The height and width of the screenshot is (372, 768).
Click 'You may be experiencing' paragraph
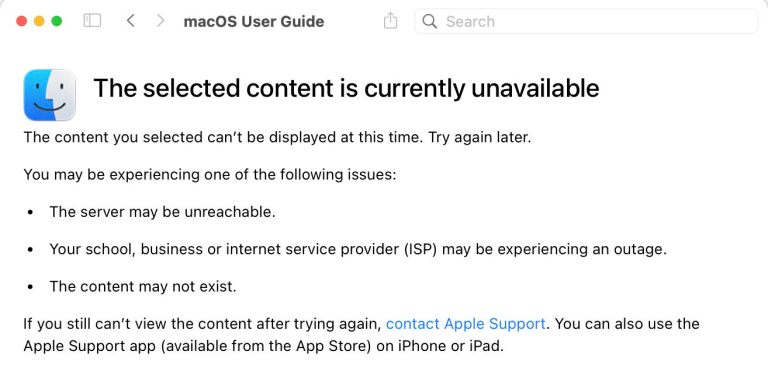(210, 175)
